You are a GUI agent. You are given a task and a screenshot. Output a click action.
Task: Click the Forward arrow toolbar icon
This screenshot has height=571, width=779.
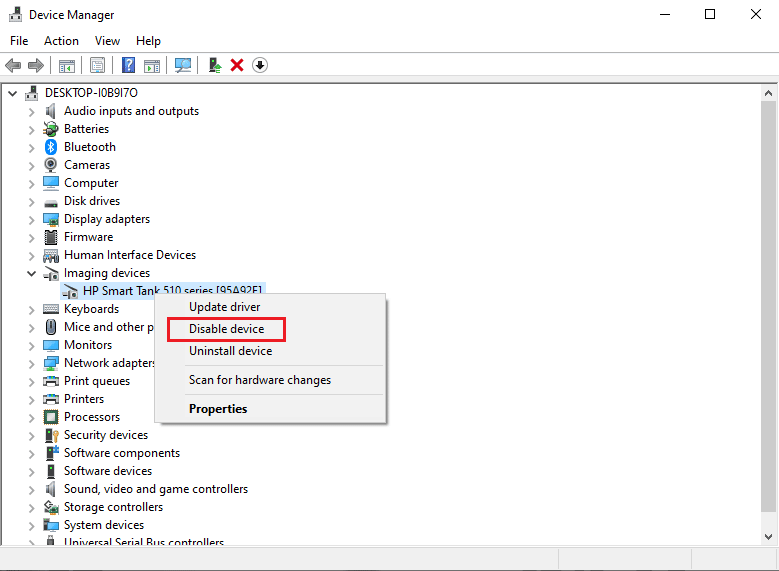point(36,65)
